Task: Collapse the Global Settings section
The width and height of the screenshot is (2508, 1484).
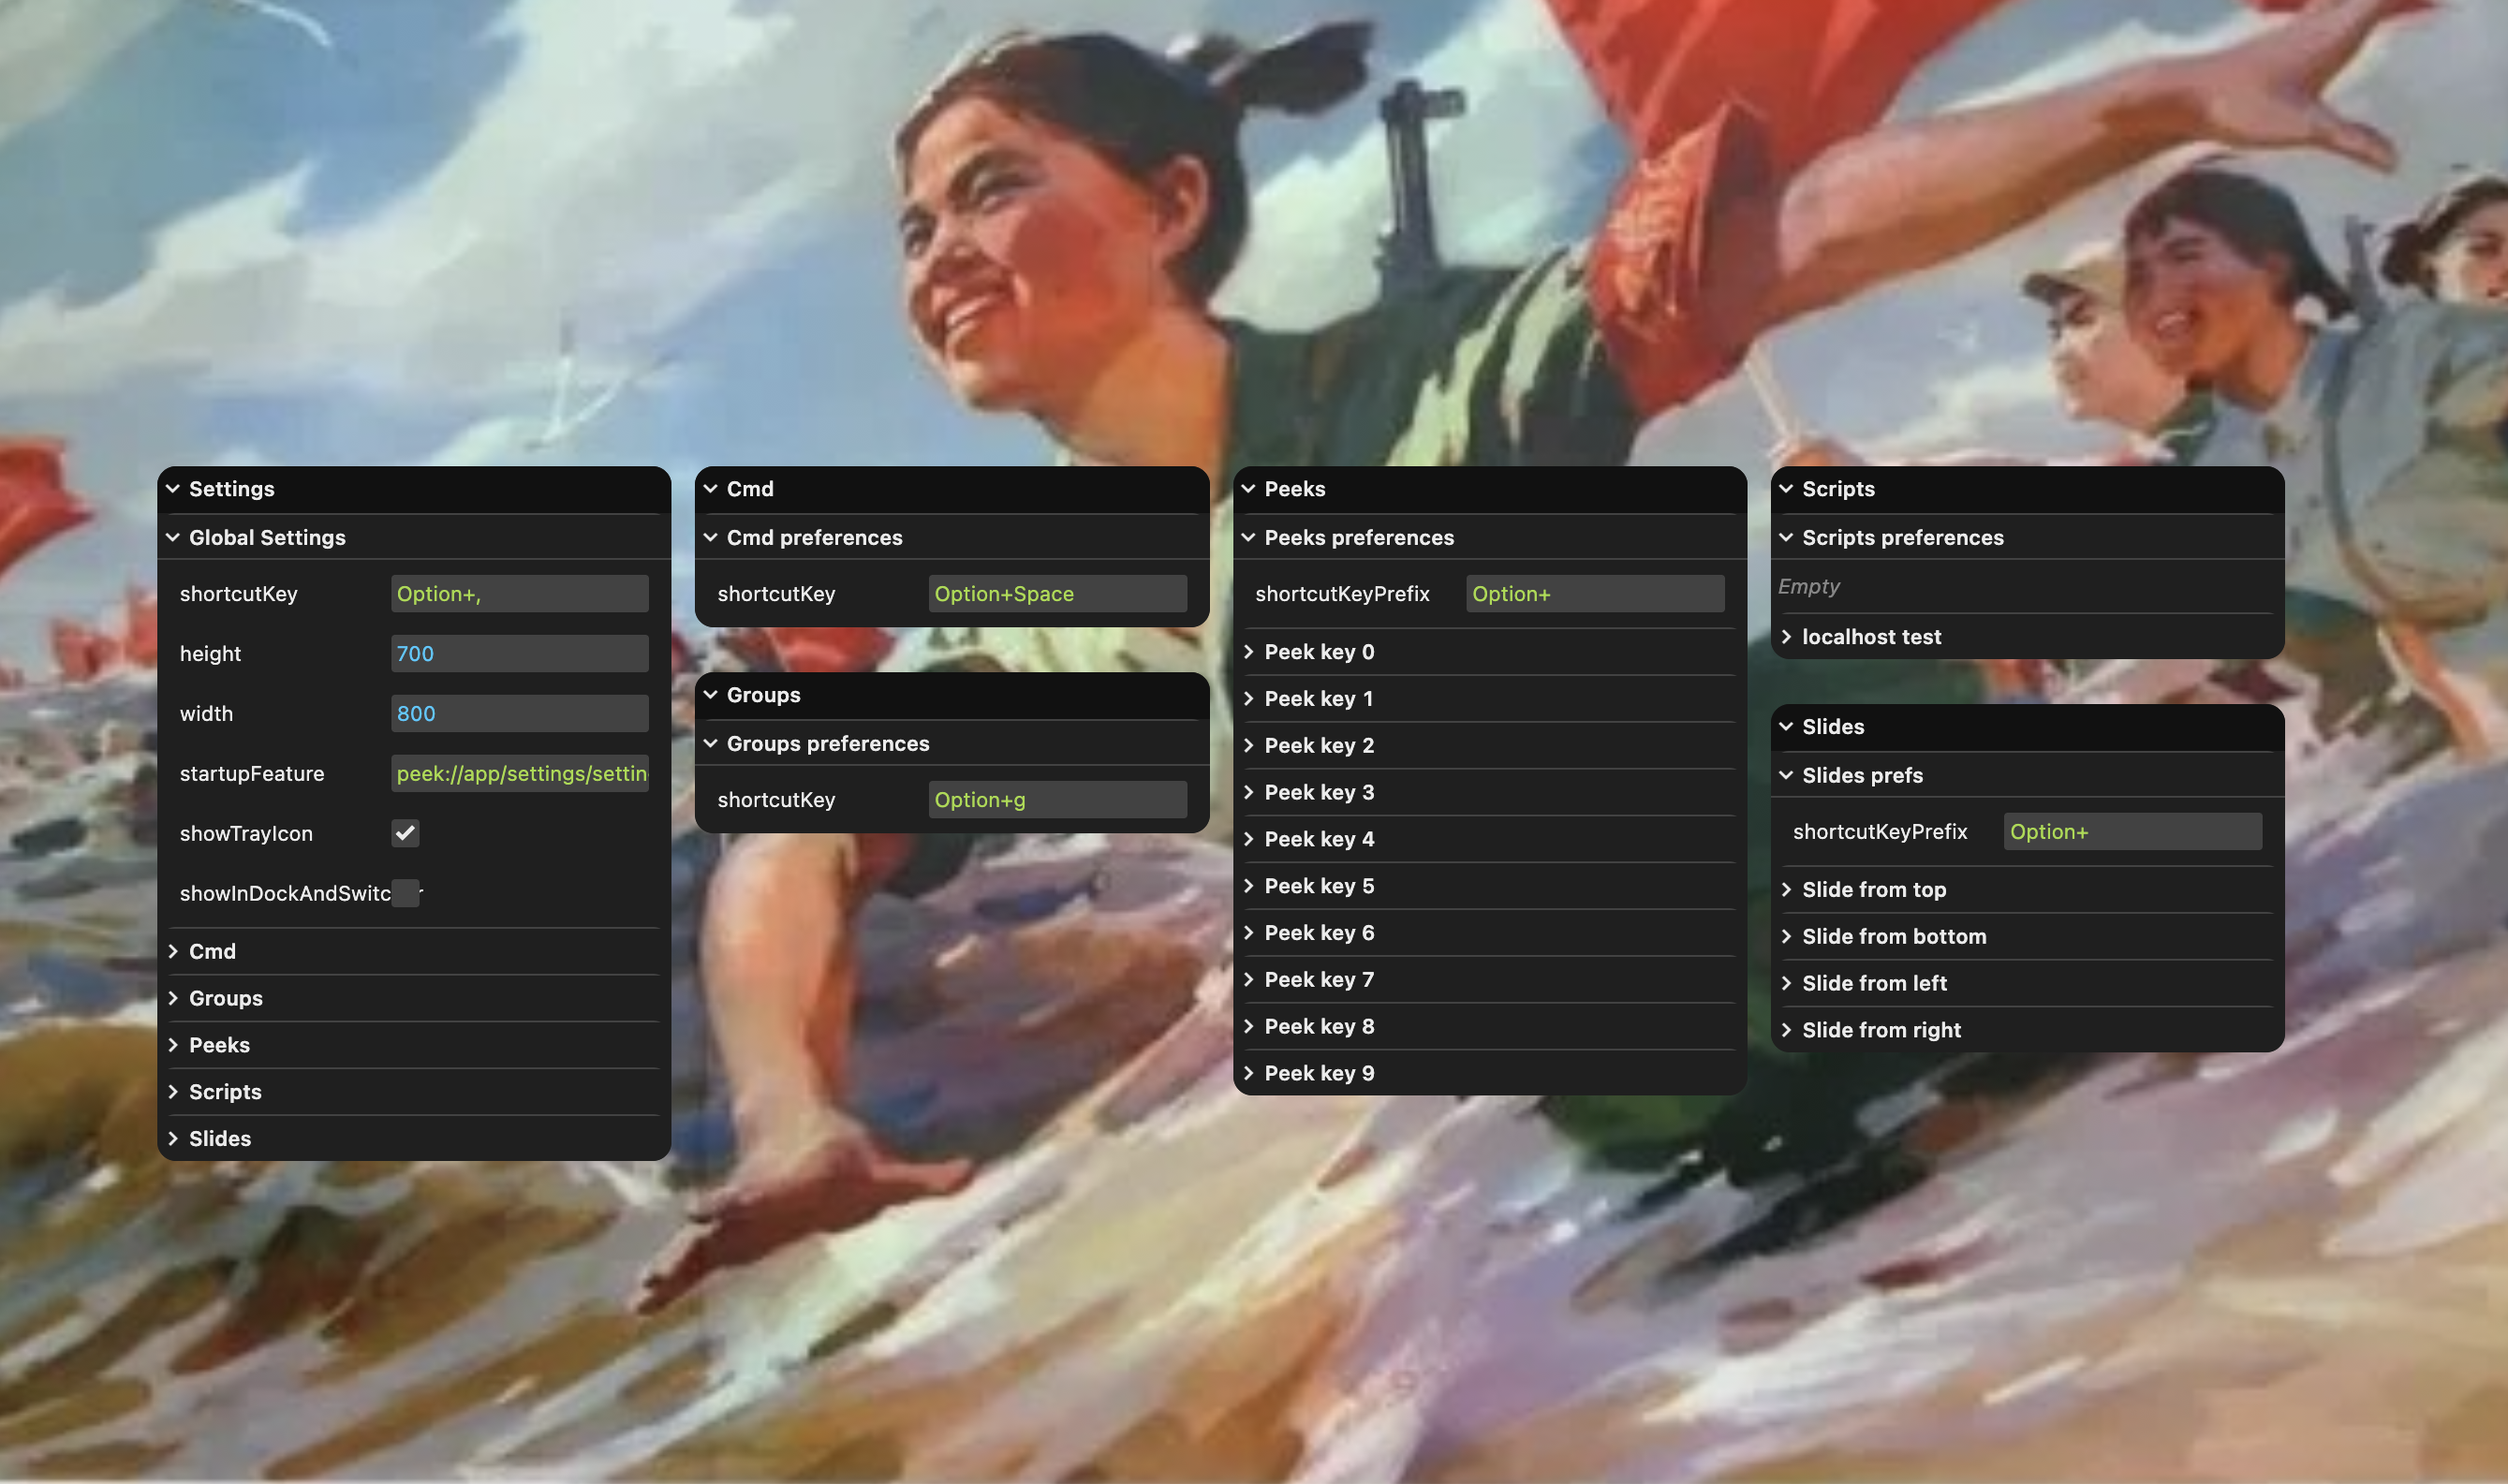Action: point(172,537)
